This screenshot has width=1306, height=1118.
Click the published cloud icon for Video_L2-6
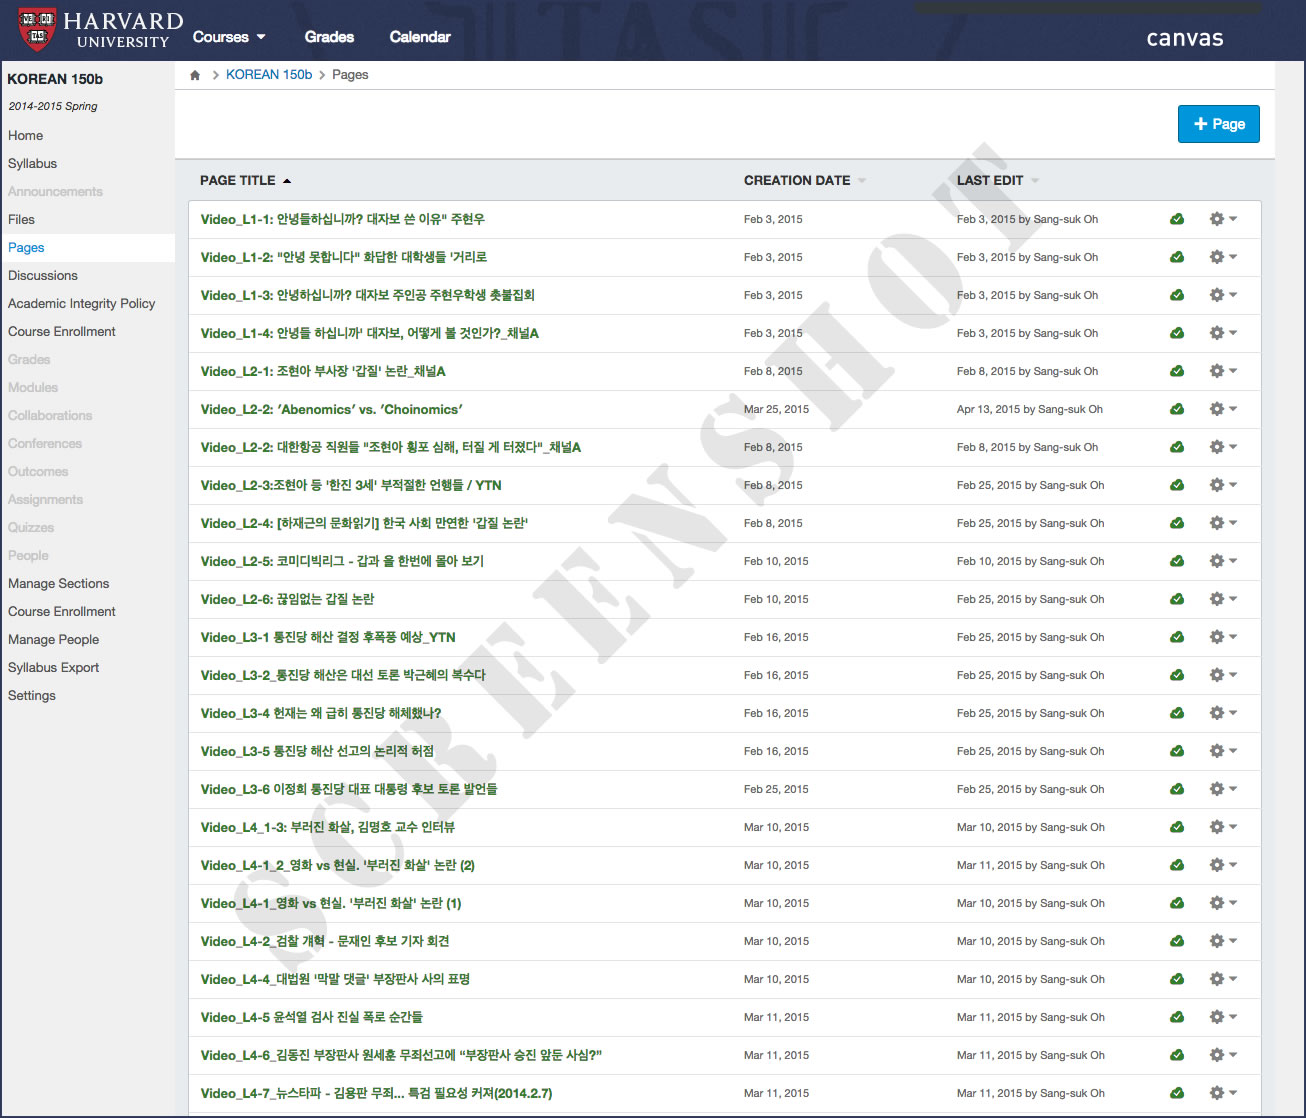[1177, 599]
